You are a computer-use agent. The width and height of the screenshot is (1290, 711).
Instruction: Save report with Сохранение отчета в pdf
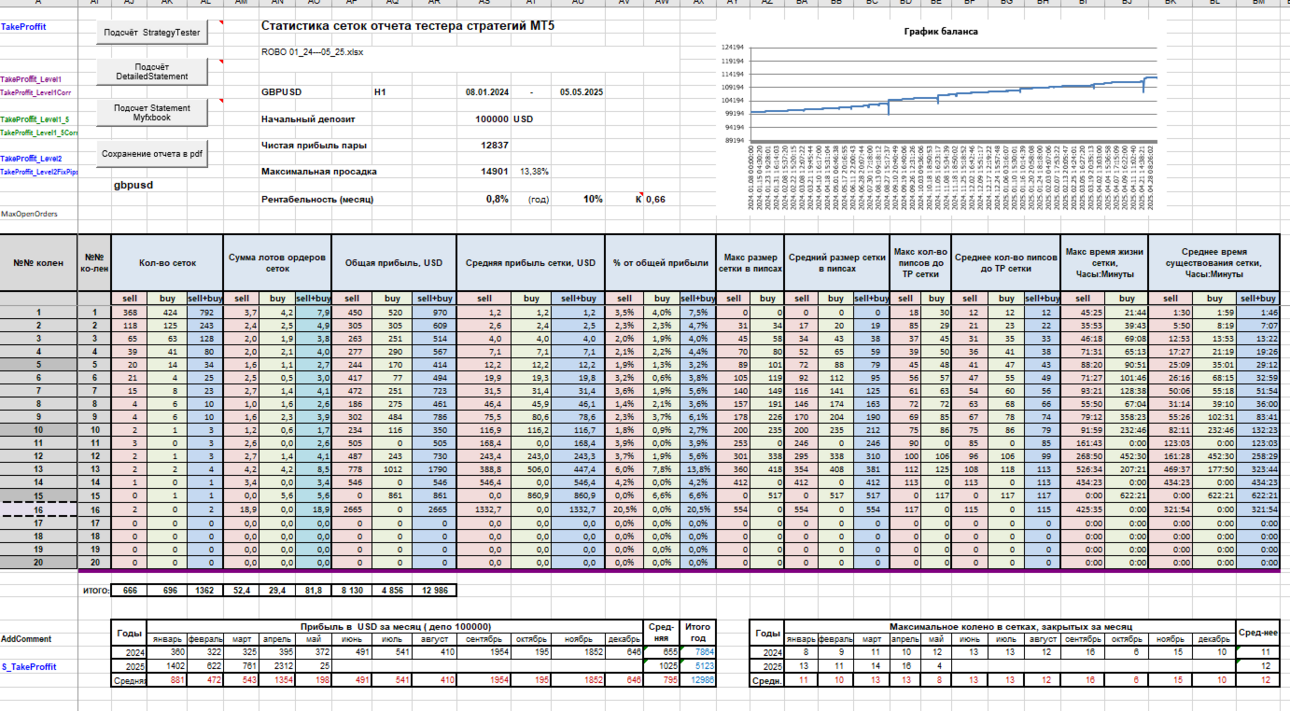152,154
